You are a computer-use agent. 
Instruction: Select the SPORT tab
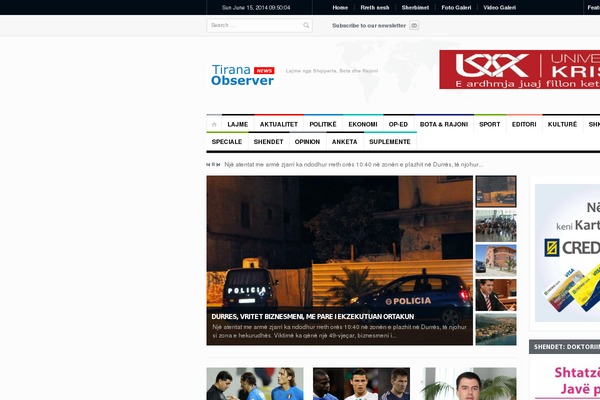tap(490, 124)
